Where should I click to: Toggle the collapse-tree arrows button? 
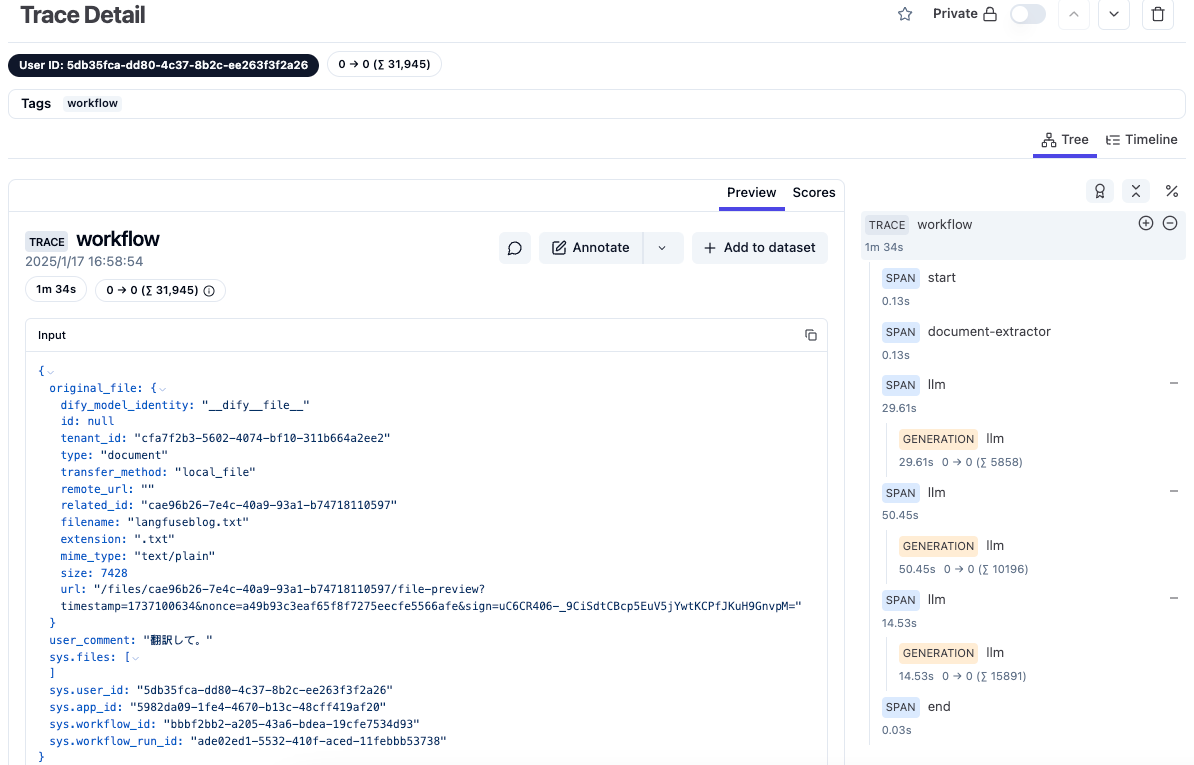click(x=1135, y=191)
